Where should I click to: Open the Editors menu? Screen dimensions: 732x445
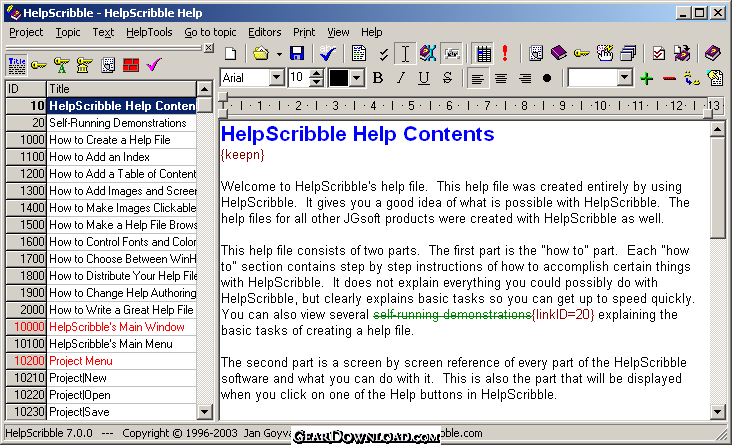pyautogui.click(x=264, y=32)
